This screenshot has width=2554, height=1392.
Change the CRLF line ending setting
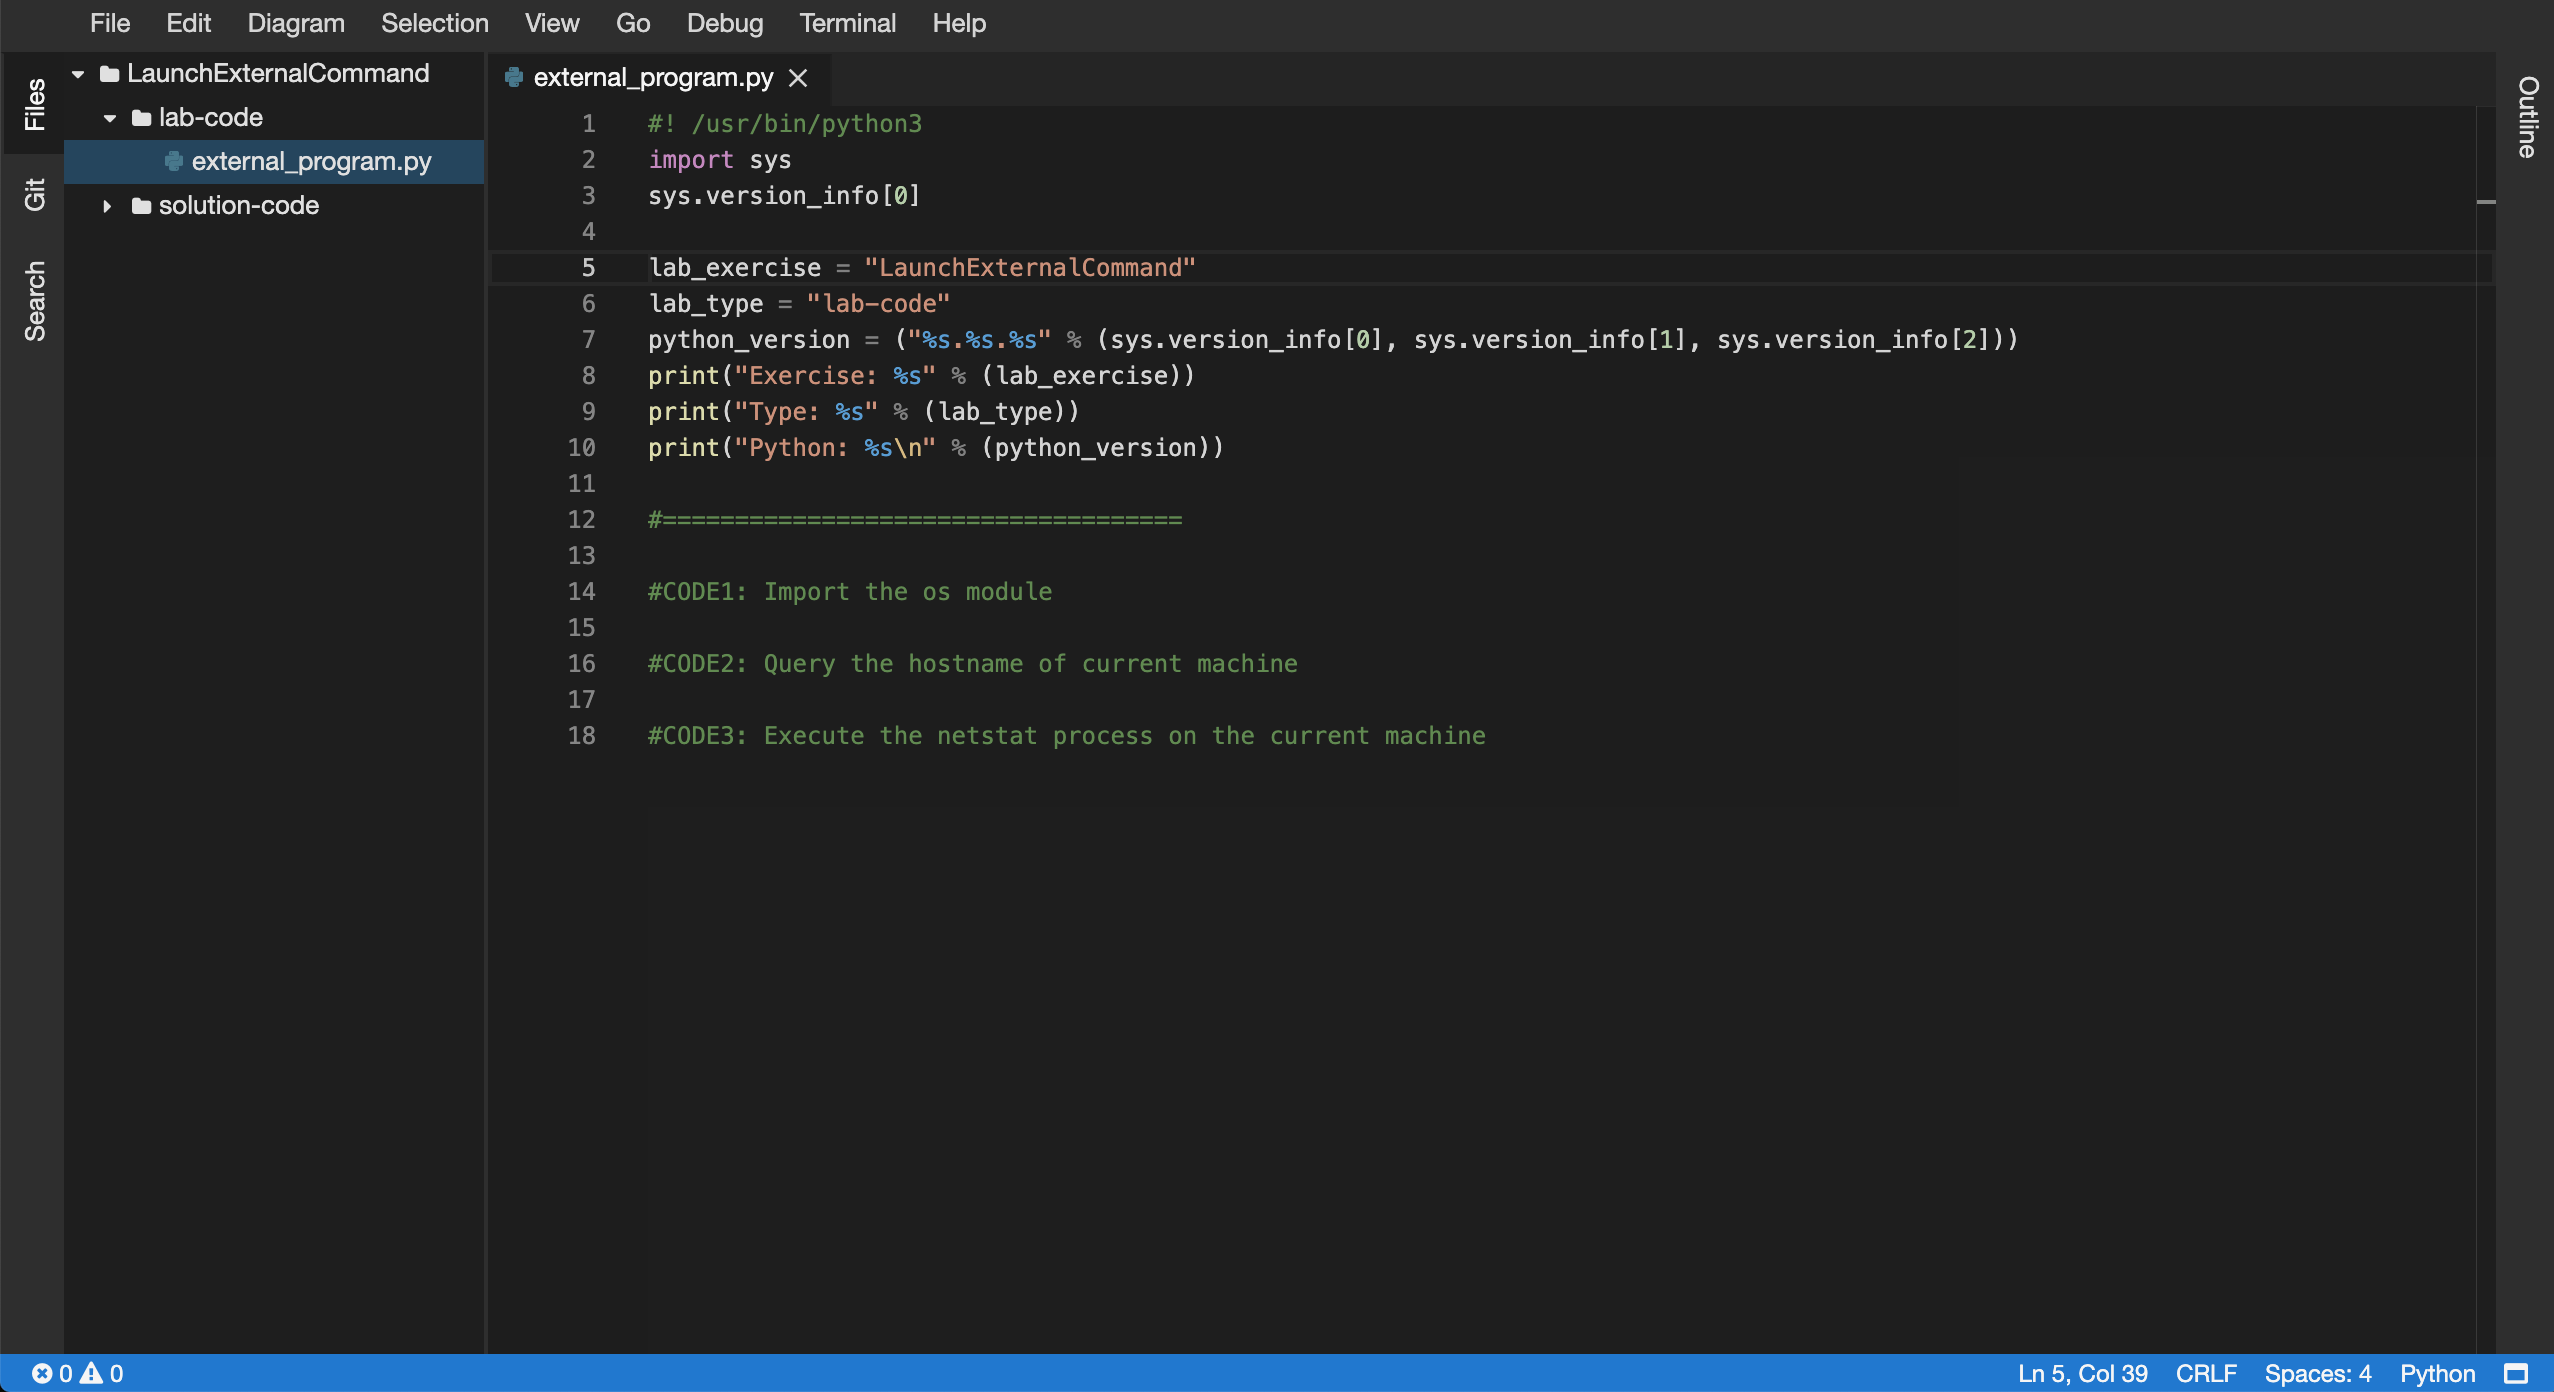coord(2206,1373)
